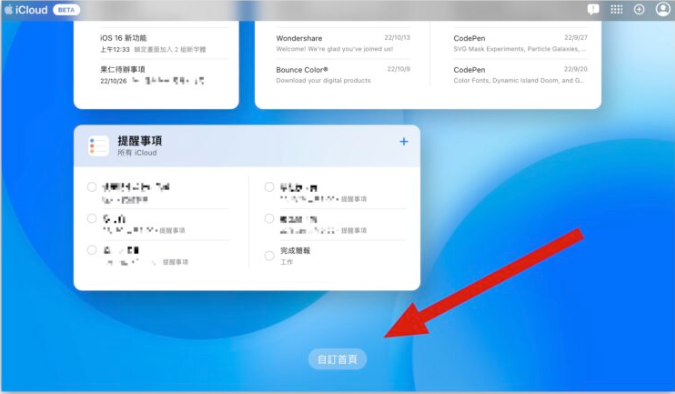This screenshot has width=675, height=394.
Task: Open the Bounce Color email
Action: (343, 74)
